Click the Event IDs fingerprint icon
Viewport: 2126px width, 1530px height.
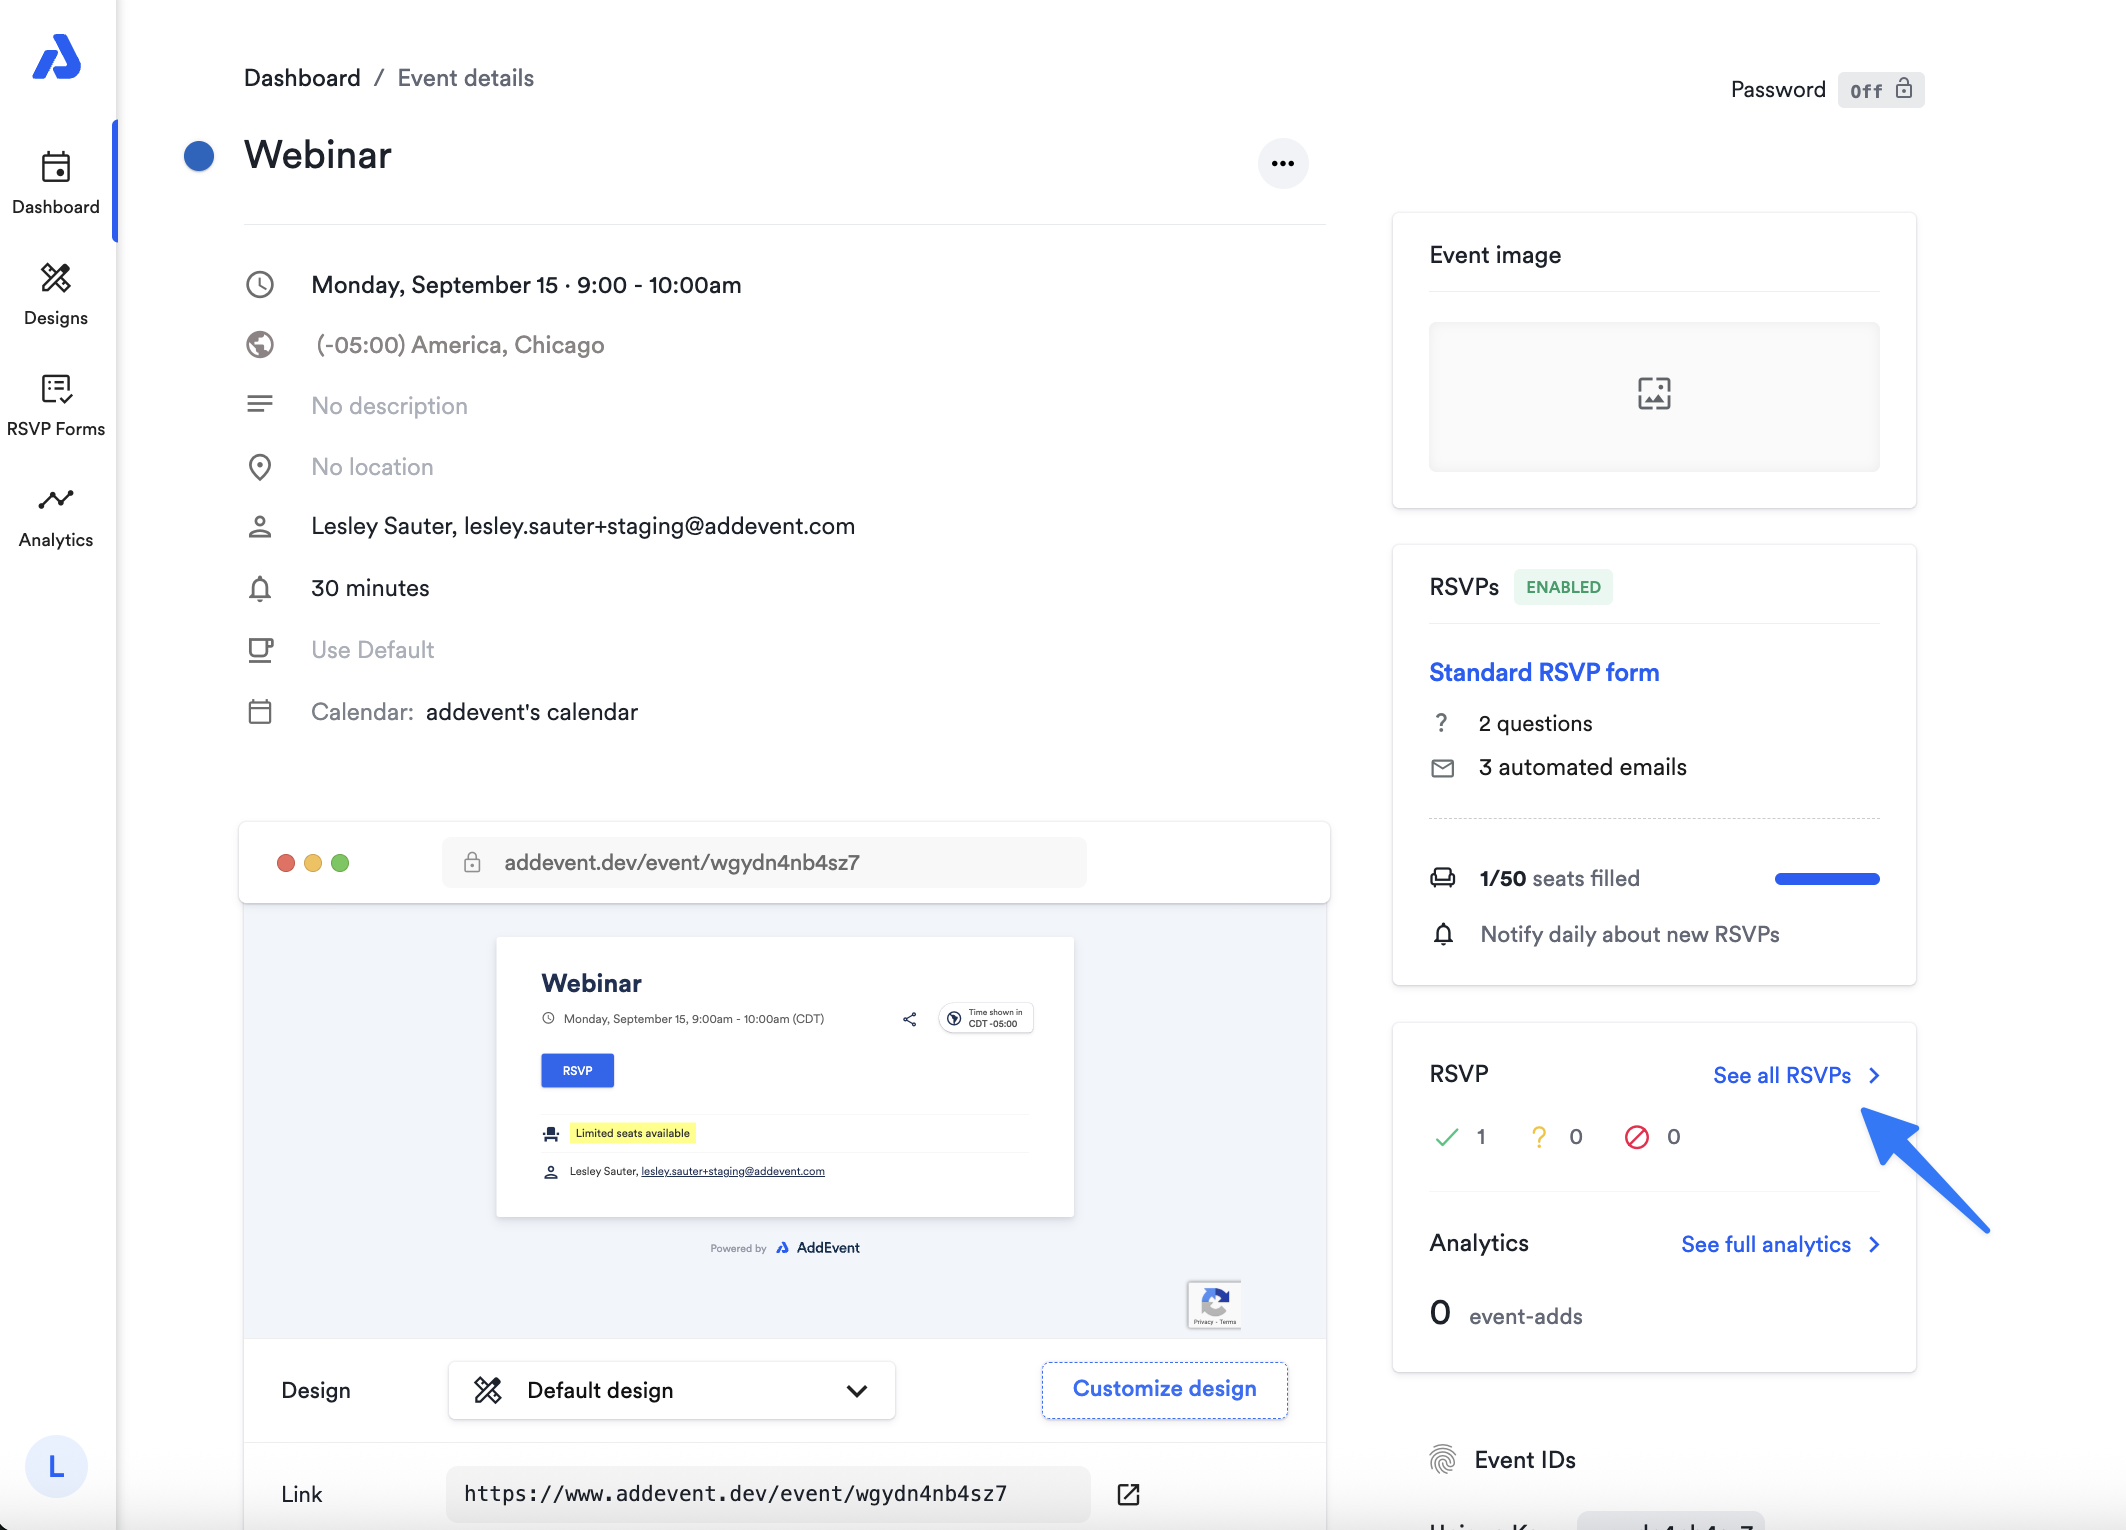pyautogui.click(x=1442, y=1460)
